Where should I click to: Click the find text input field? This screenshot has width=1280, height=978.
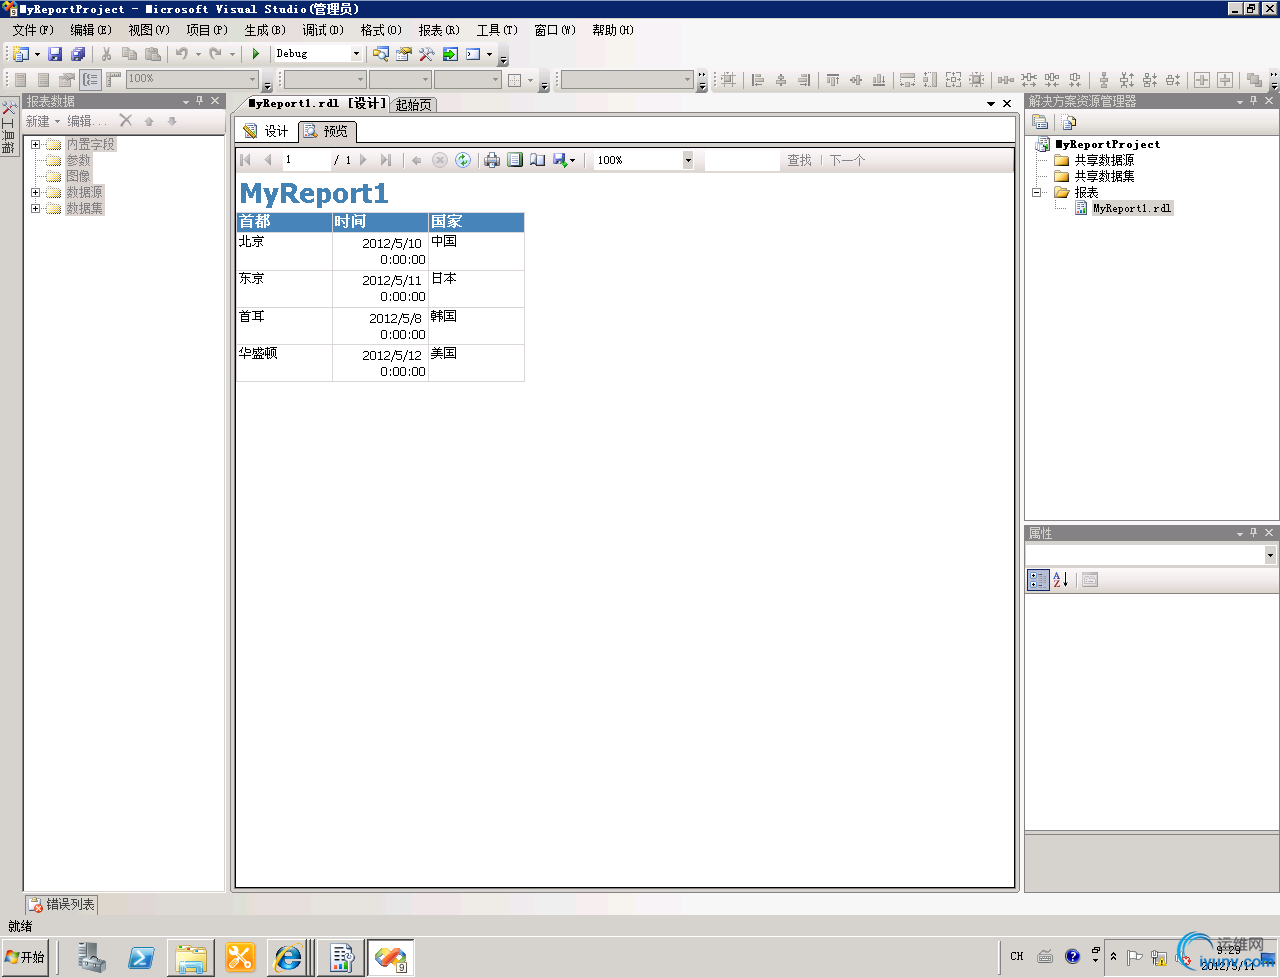pos(741,160)
